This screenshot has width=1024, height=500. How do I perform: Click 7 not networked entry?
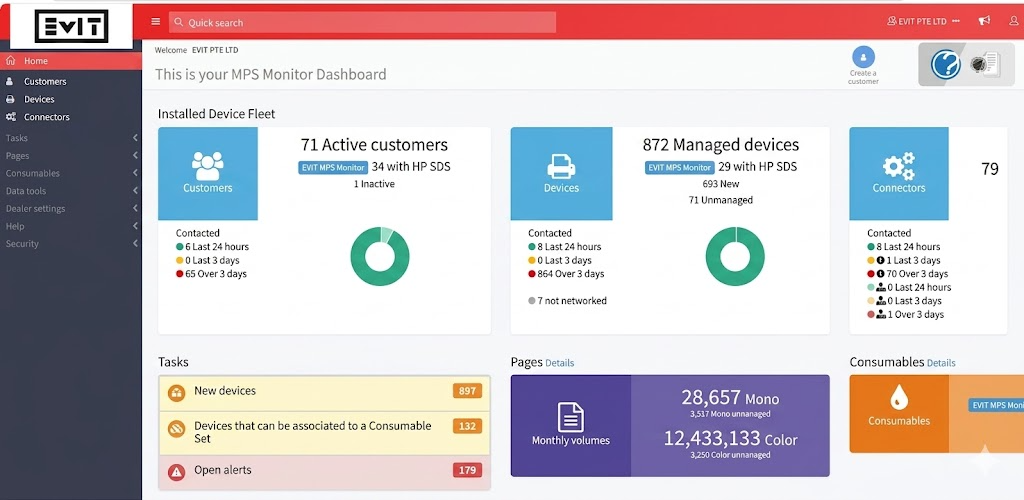(567, 301)
